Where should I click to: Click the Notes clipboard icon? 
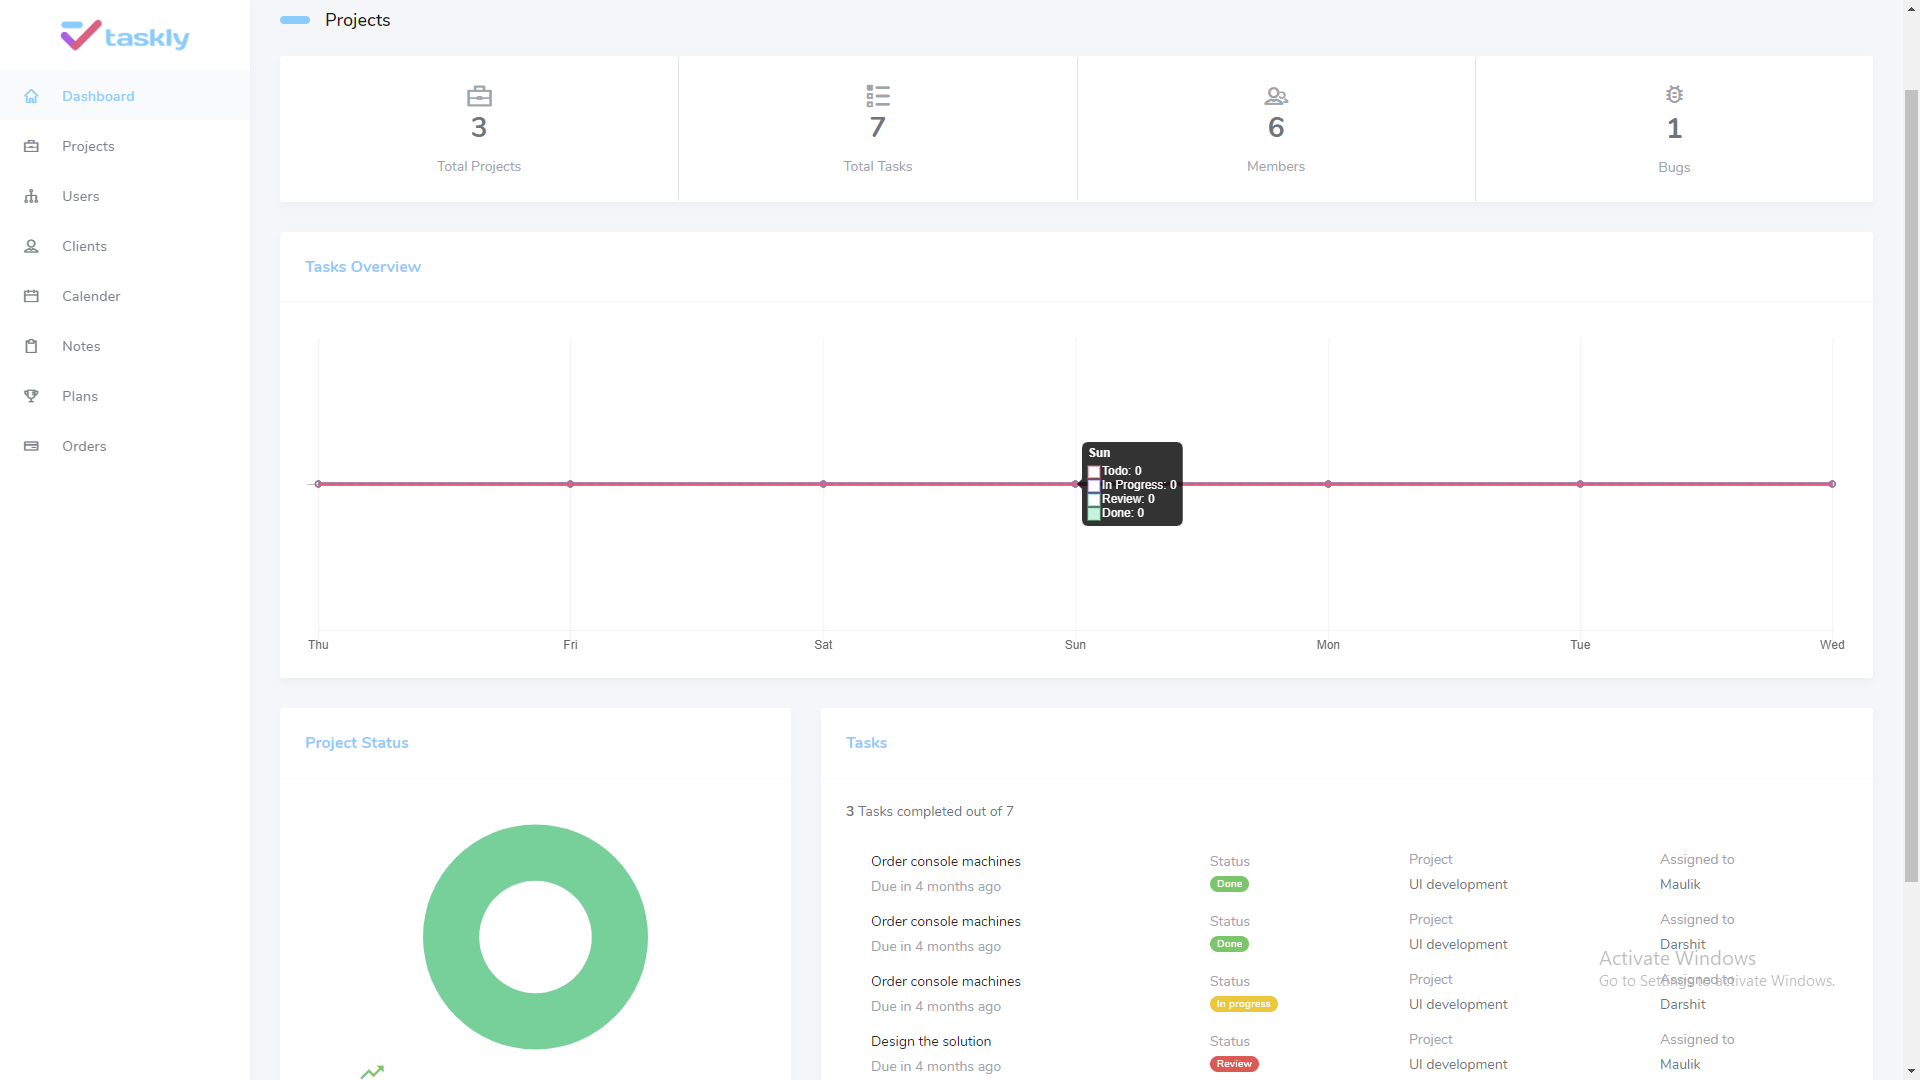pos(31,346)
